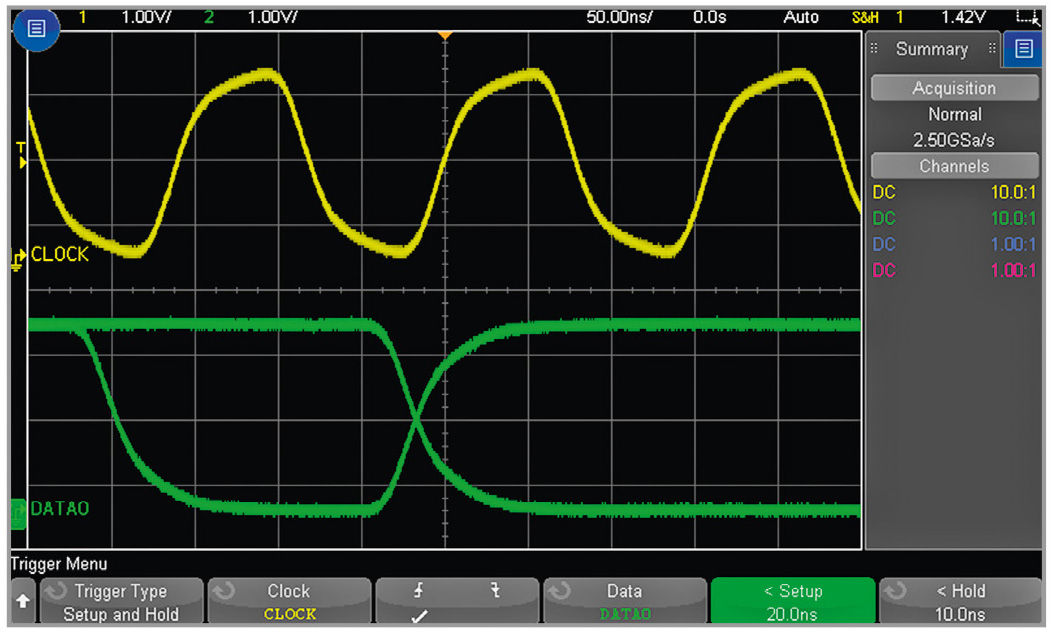Open the Clock source softkey

coord(289,603)
